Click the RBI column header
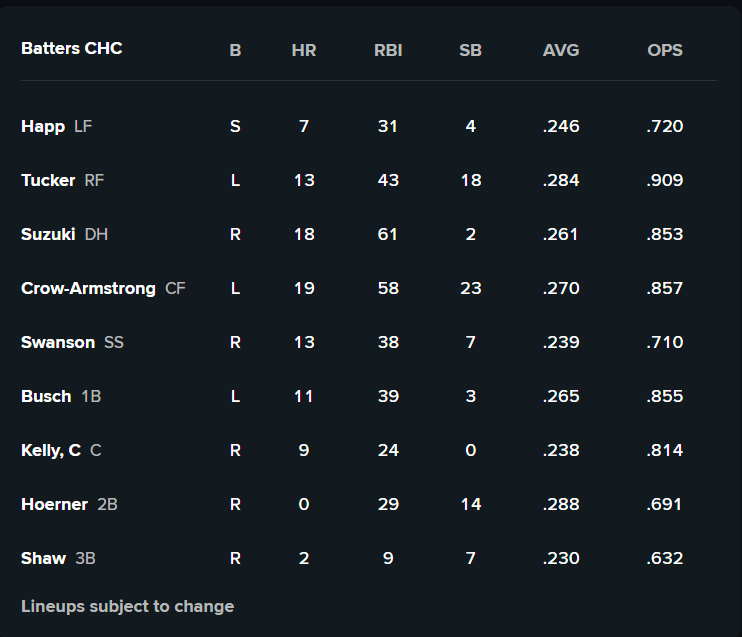The image size is (742, 637). tap(388, 50)
